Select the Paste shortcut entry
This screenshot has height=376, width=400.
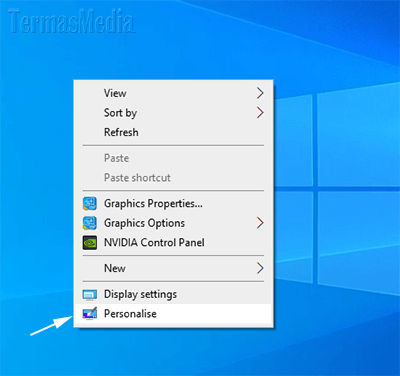click(173, 178)
